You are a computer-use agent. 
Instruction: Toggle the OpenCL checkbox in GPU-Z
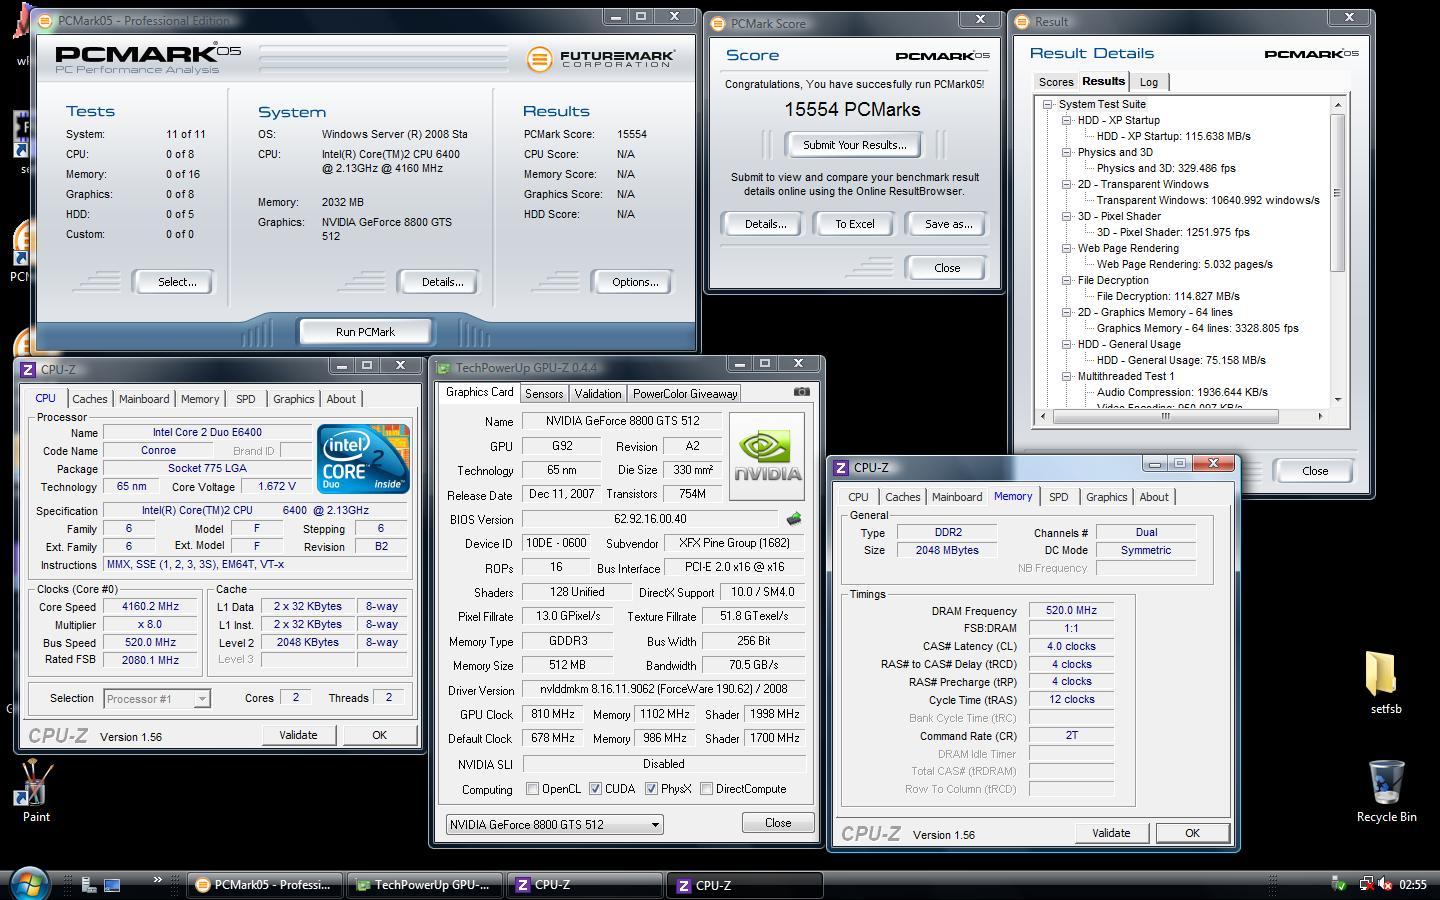tap(533, 789)
